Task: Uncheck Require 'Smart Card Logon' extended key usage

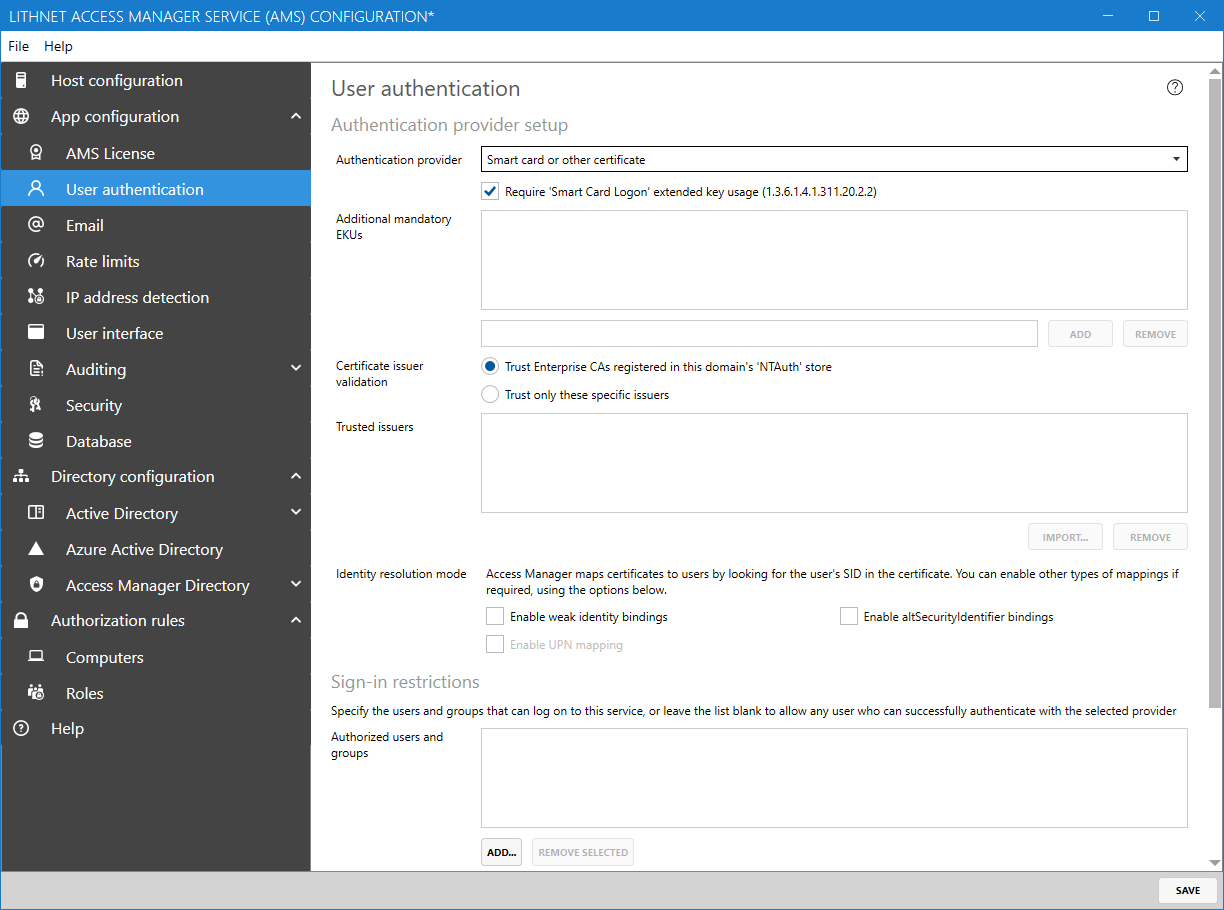Action: [x=490, y=191]
